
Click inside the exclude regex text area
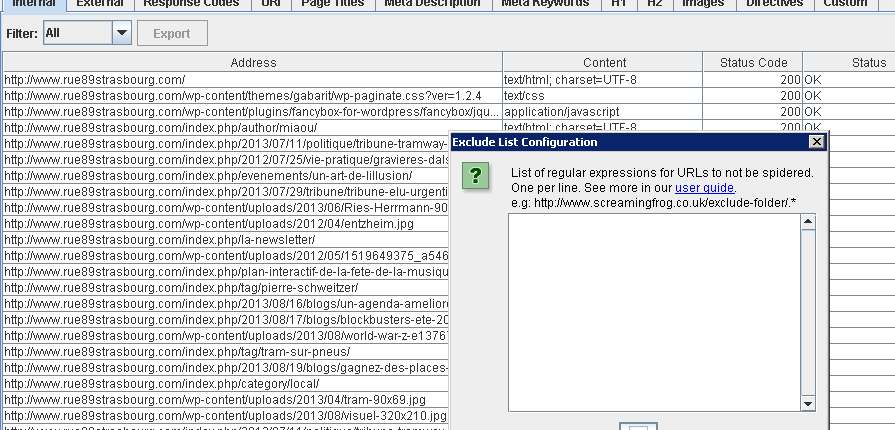click(x=655, y=312)
